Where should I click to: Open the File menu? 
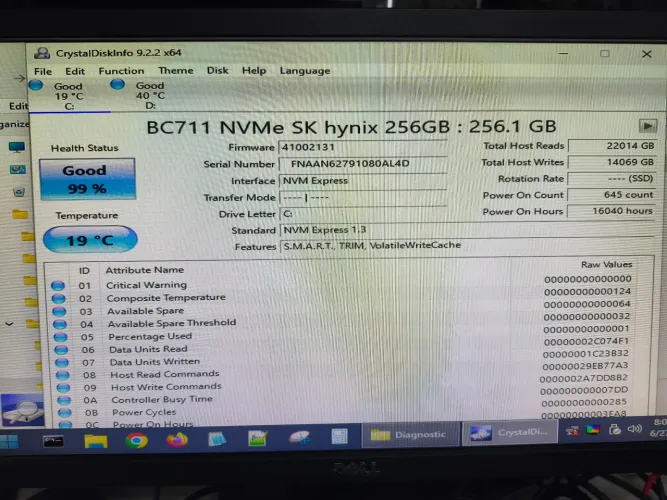[43, 71]
